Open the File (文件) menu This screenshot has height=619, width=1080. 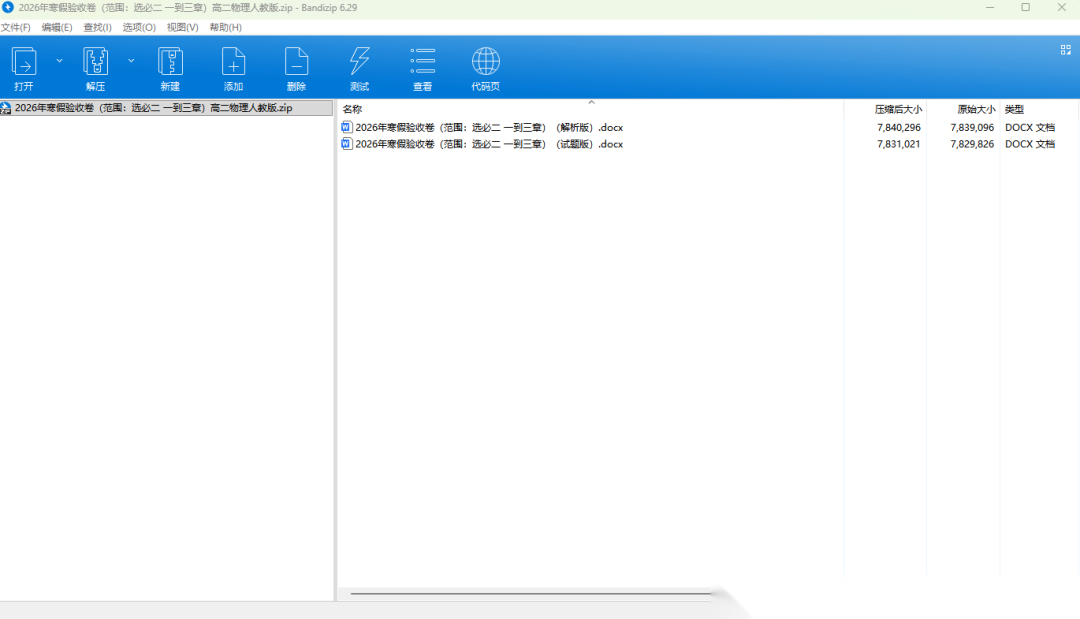coord(16,27)
